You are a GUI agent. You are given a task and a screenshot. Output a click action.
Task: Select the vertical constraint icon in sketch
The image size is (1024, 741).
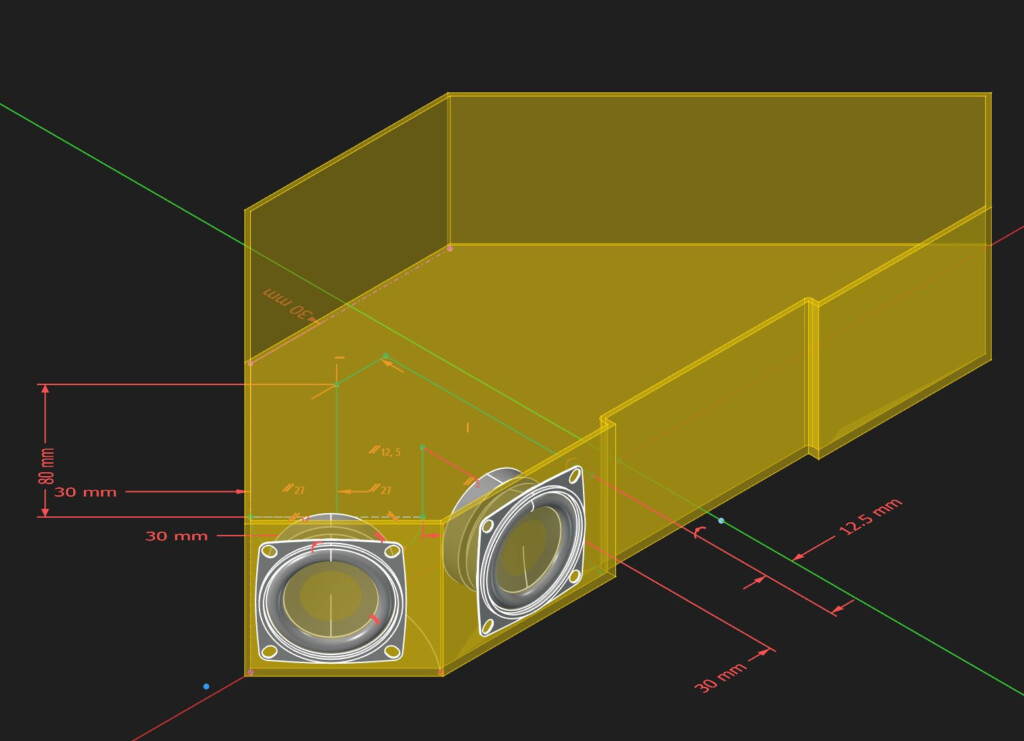point(468,427)
